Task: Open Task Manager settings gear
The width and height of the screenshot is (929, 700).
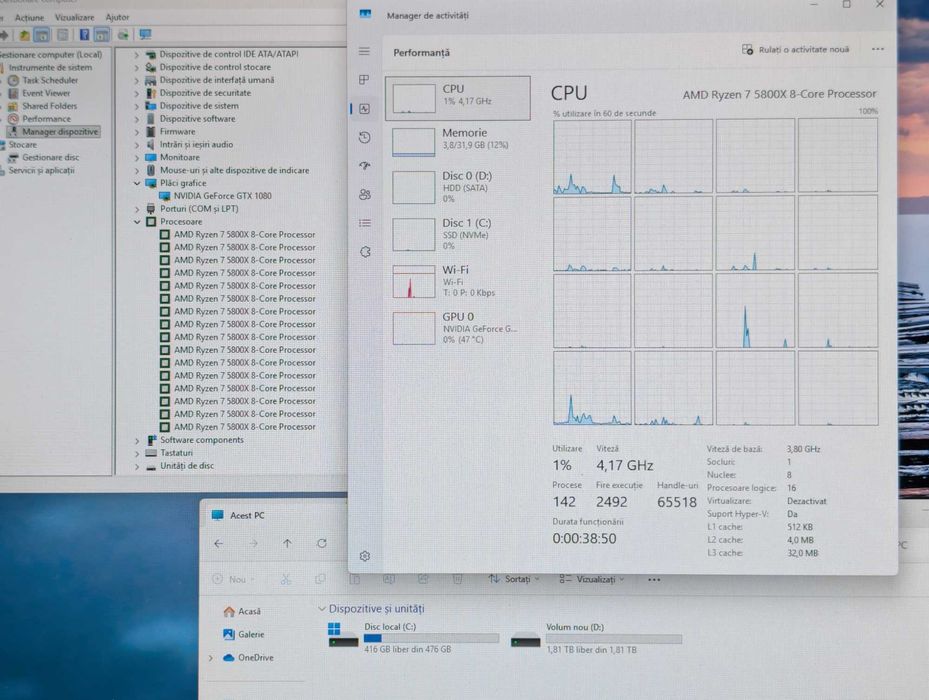Action: [x=365, y=556]
